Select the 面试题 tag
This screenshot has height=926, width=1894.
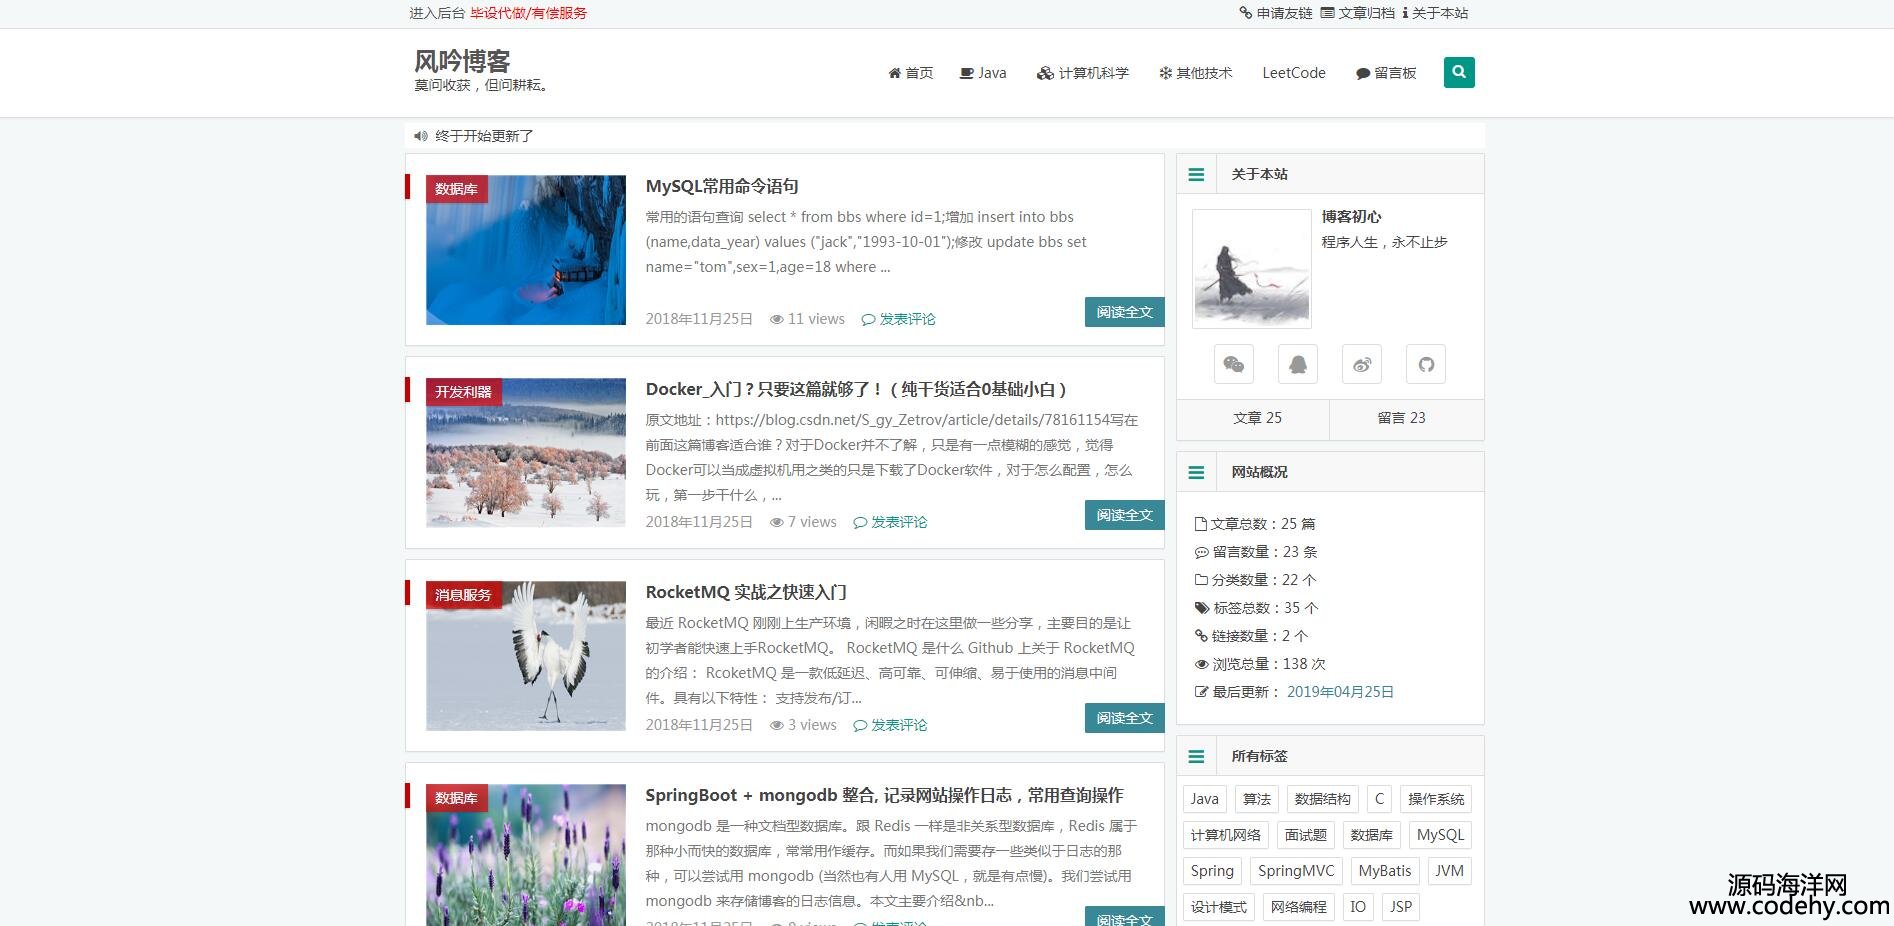pyautogui.click(x=1306, y=835)
